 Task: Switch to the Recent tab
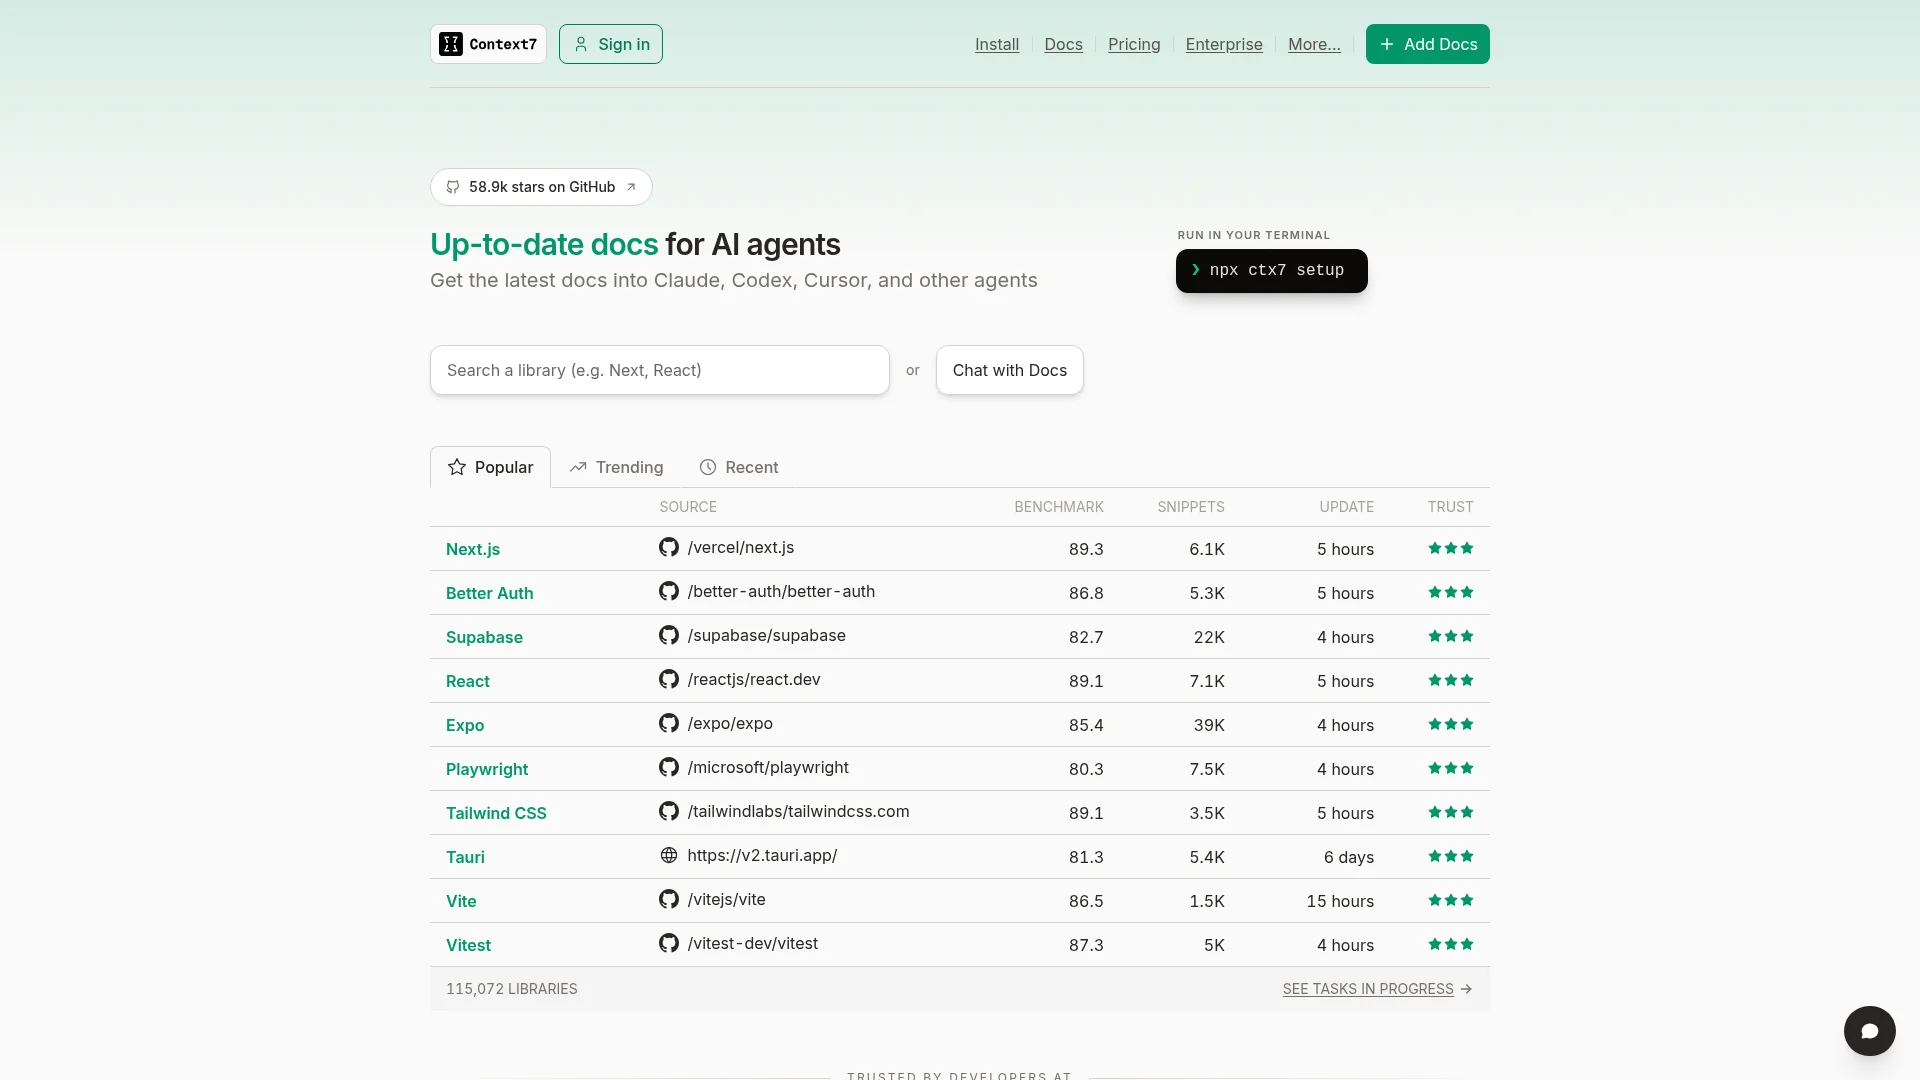(x=738, y=467)
